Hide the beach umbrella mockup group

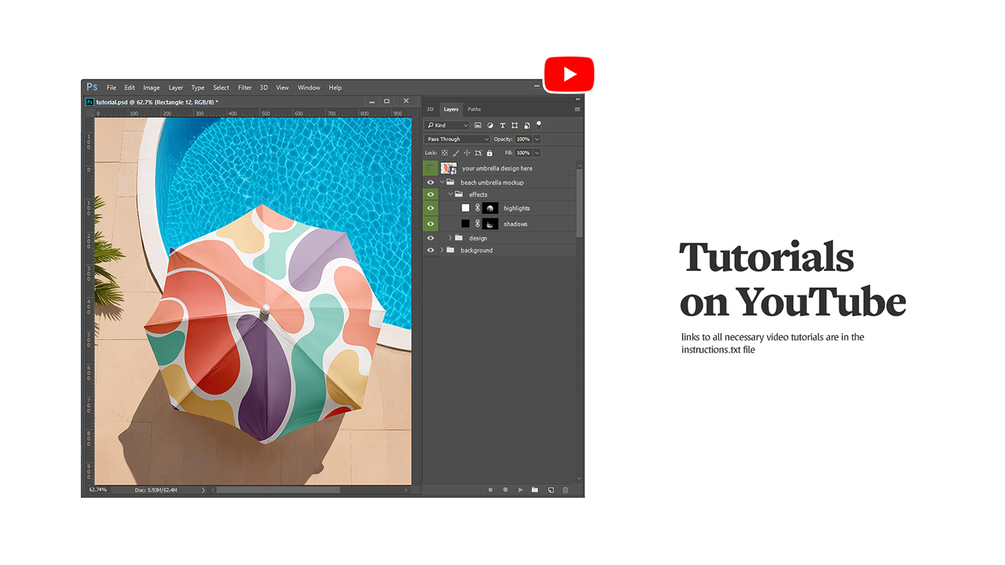point(431,183)
